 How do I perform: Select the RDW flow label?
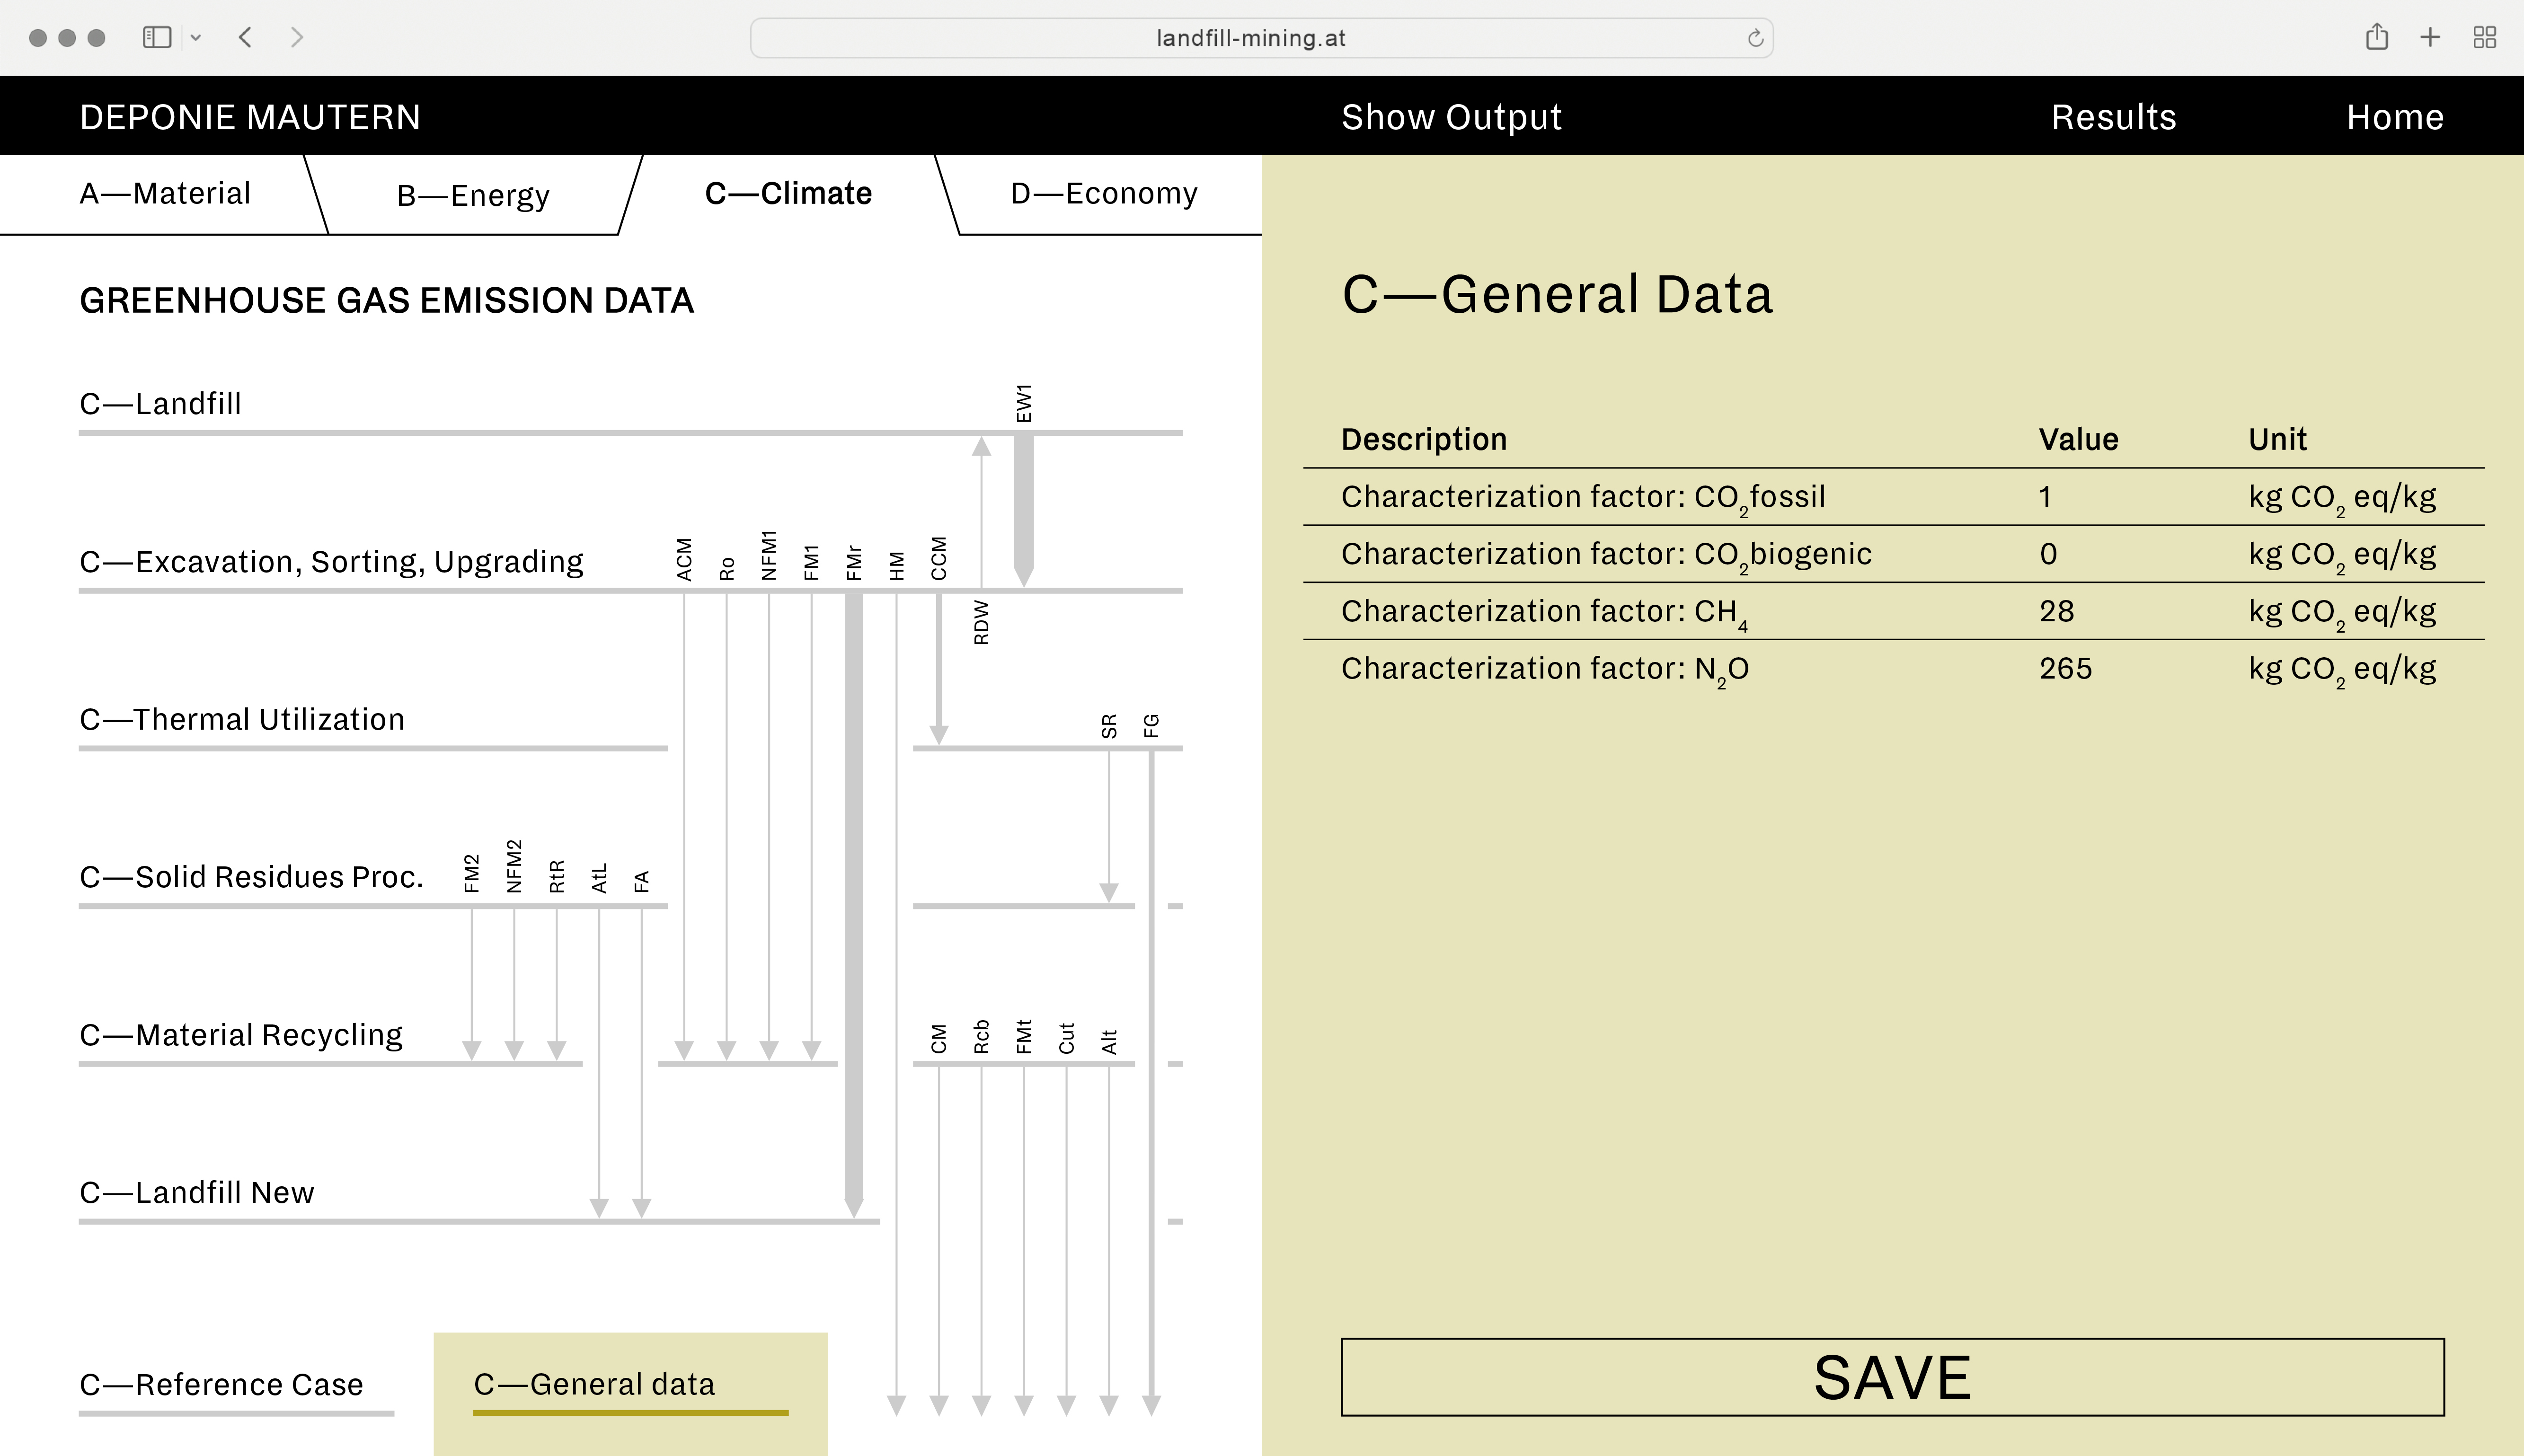(981, 622)
